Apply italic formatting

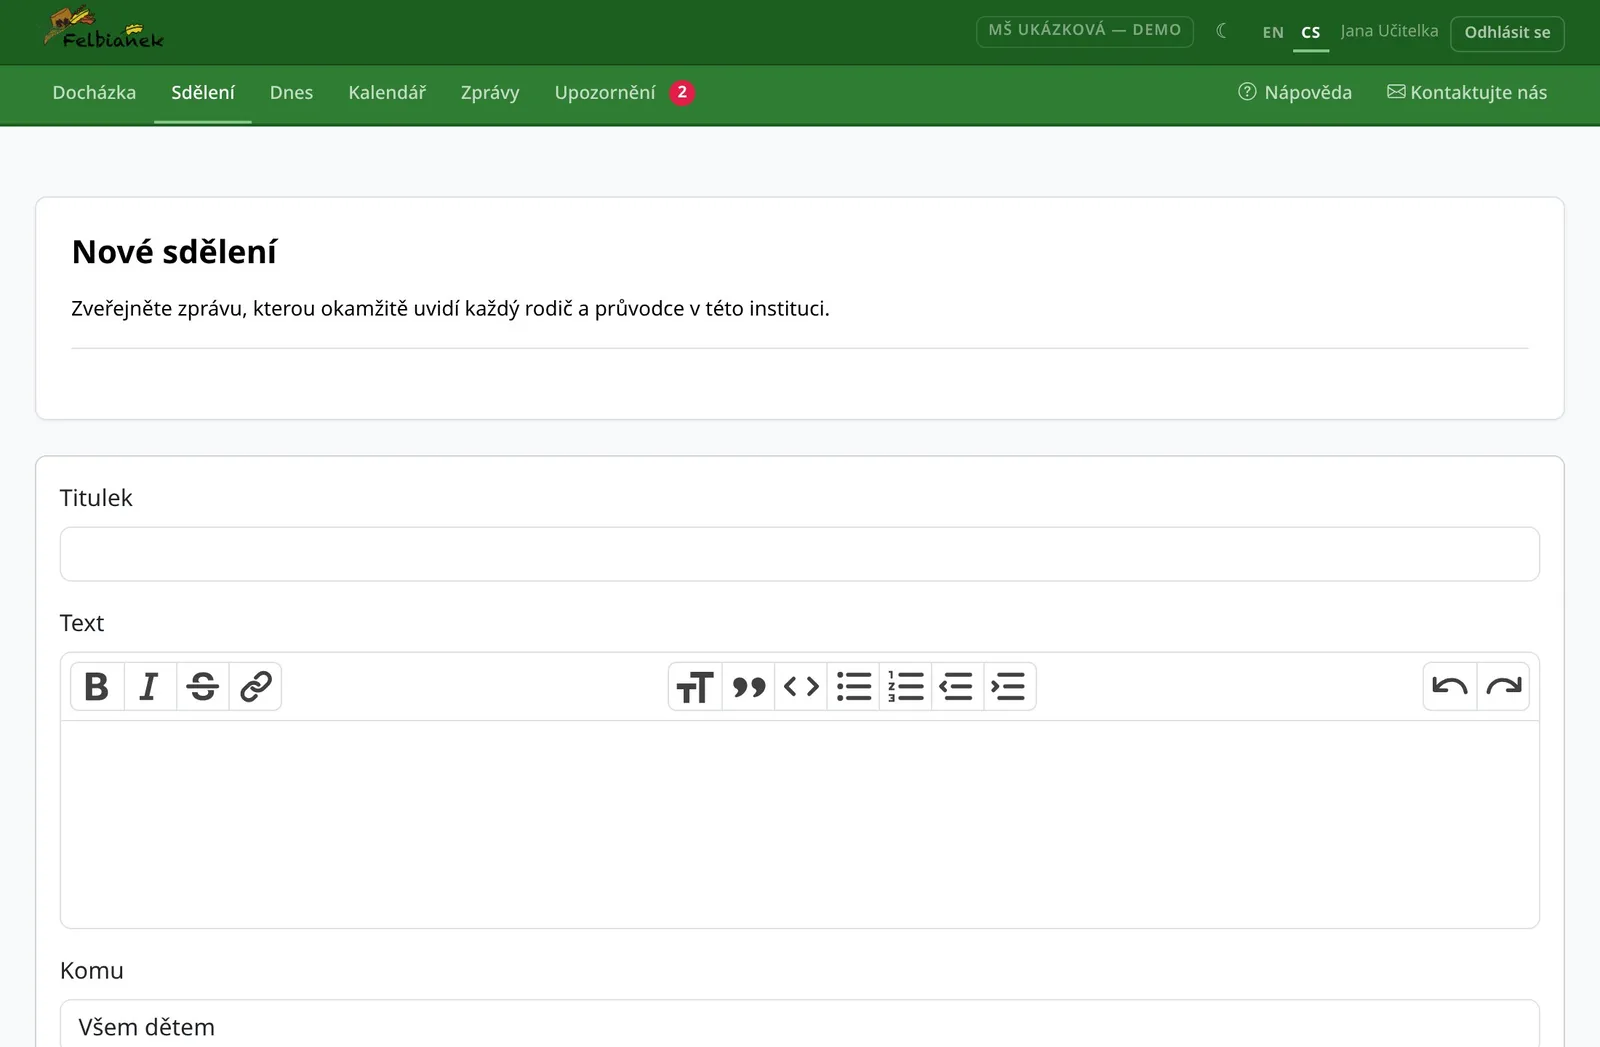150,687
